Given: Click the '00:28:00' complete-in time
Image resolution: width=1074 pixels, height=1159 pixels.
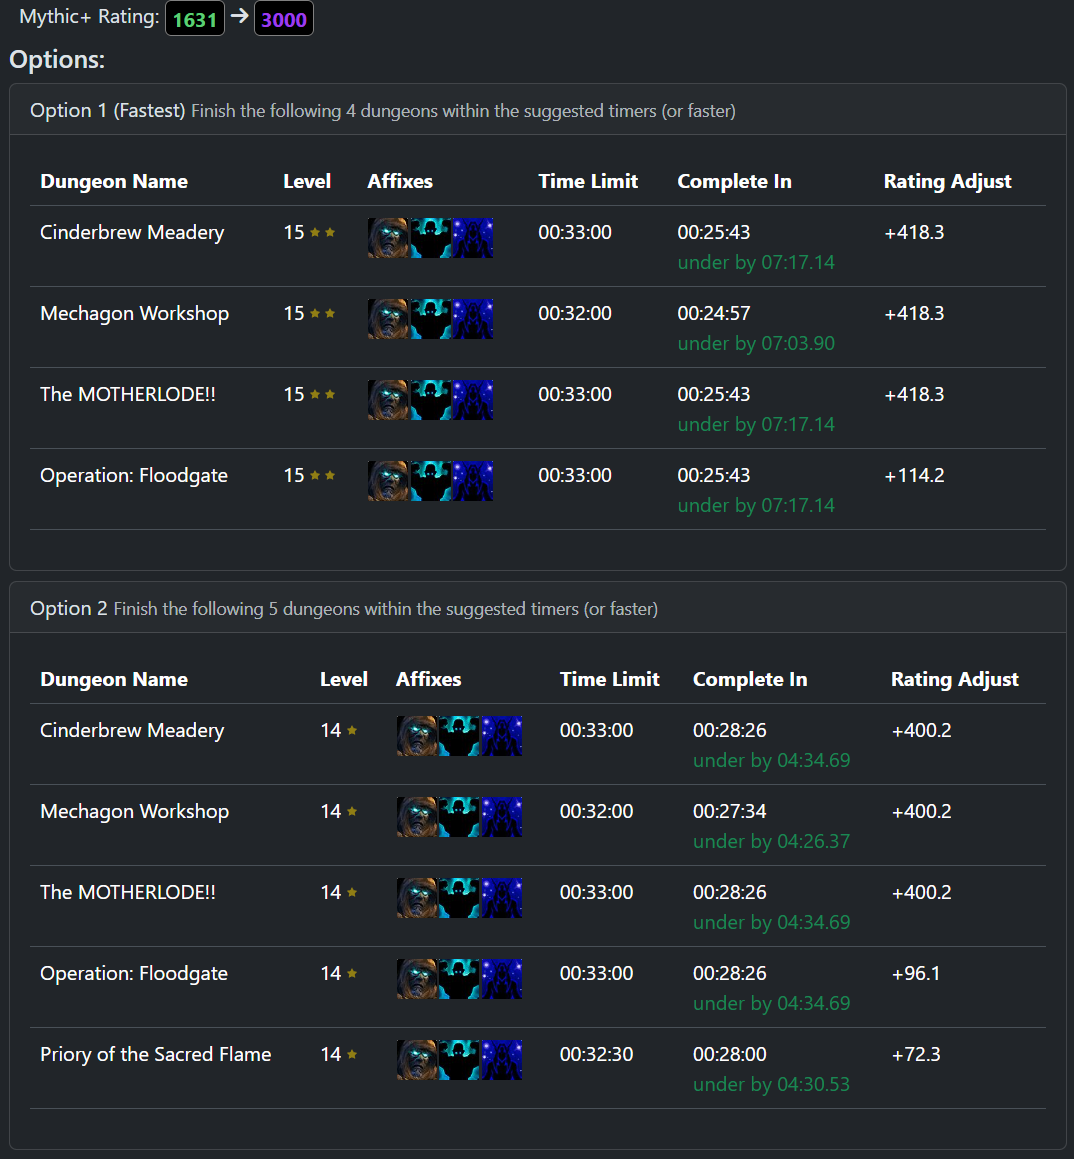Looking at the screenshot, I should click(730, 1055).
